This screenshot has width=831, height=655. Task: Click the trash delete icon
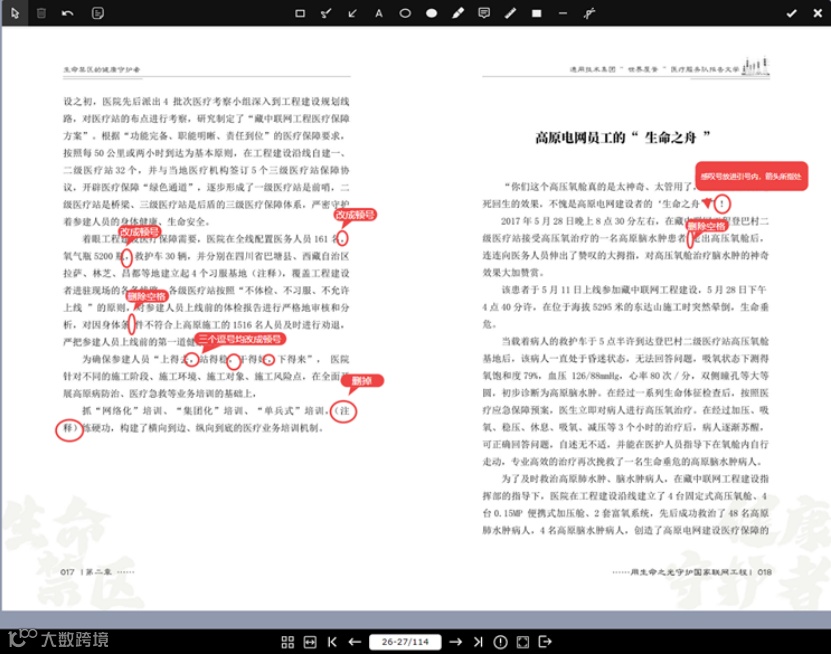tap(41, 13)
